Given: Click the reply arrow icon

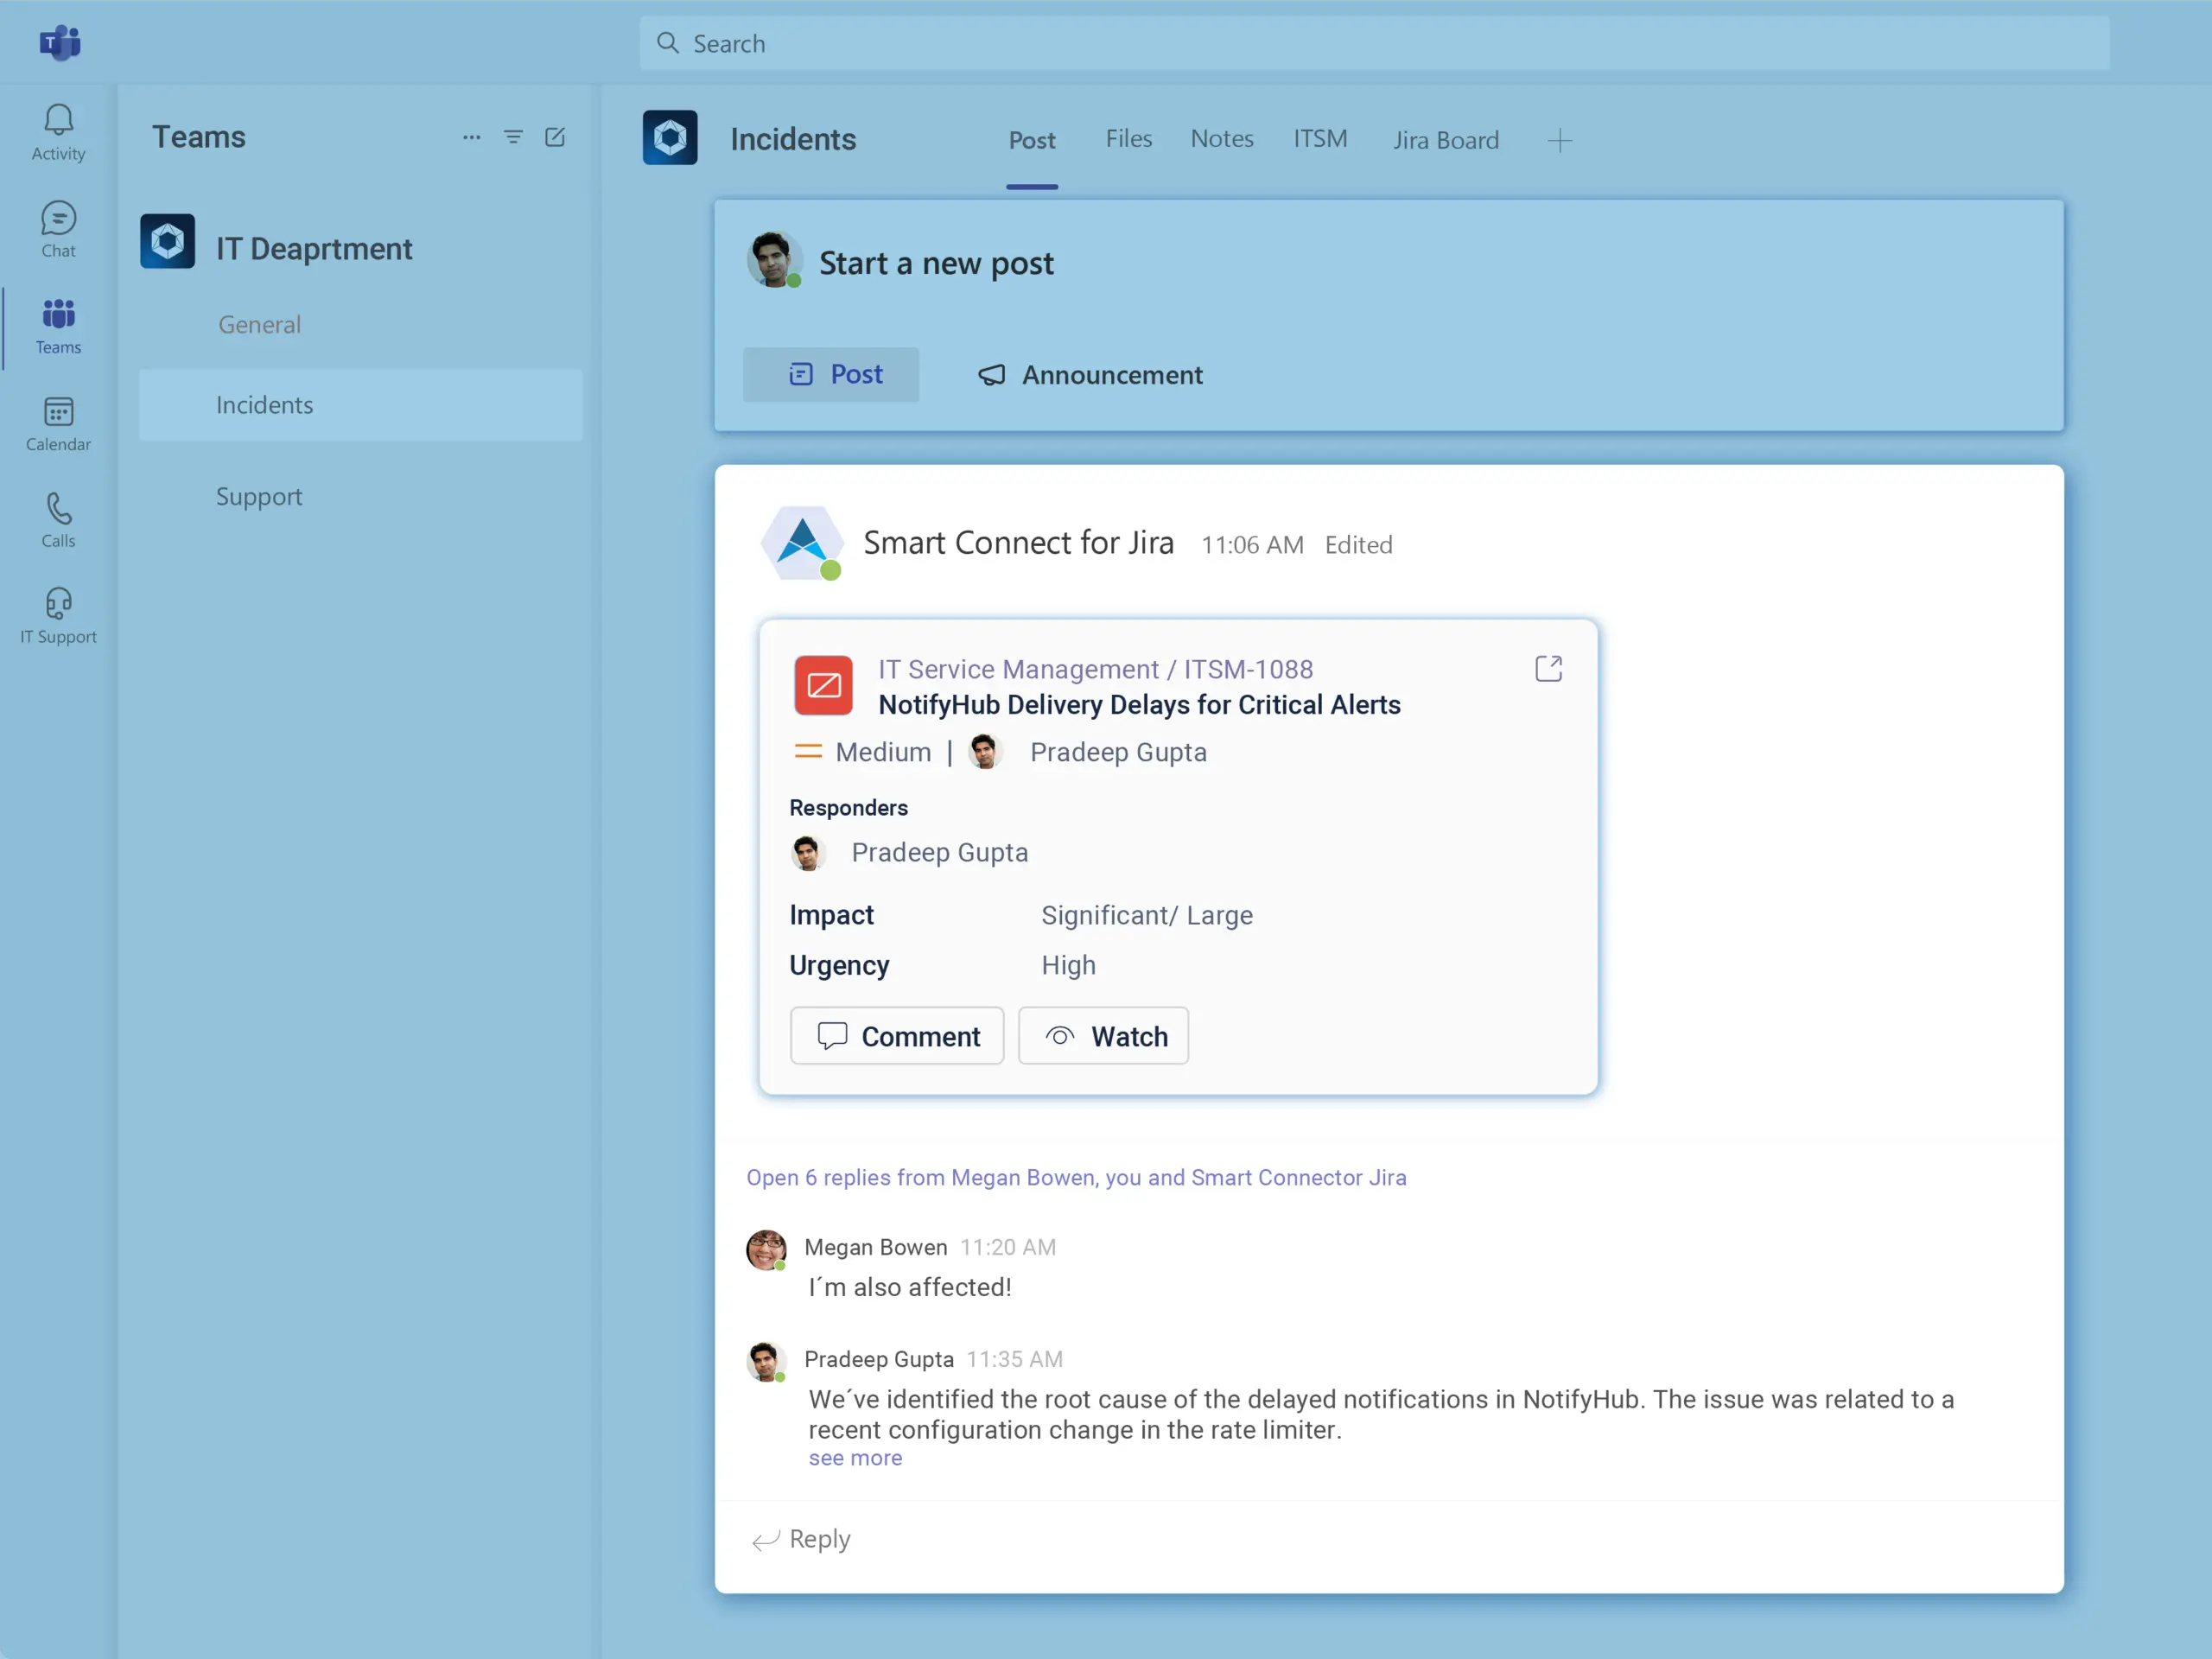Looking at the screenshot, I should click(765, 1540).
